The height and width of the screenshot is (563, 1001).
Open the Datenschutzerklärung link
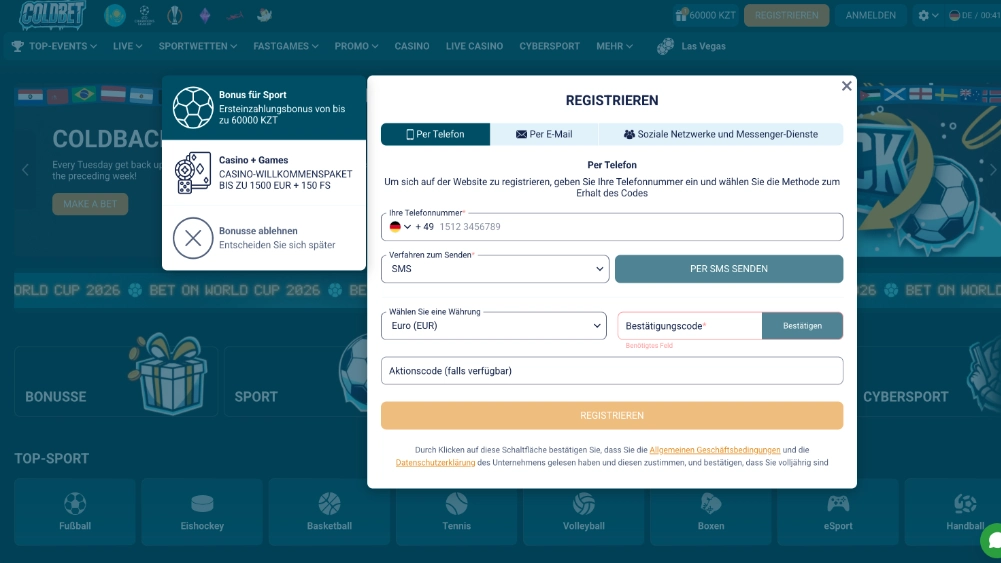[x=435, y=463]
